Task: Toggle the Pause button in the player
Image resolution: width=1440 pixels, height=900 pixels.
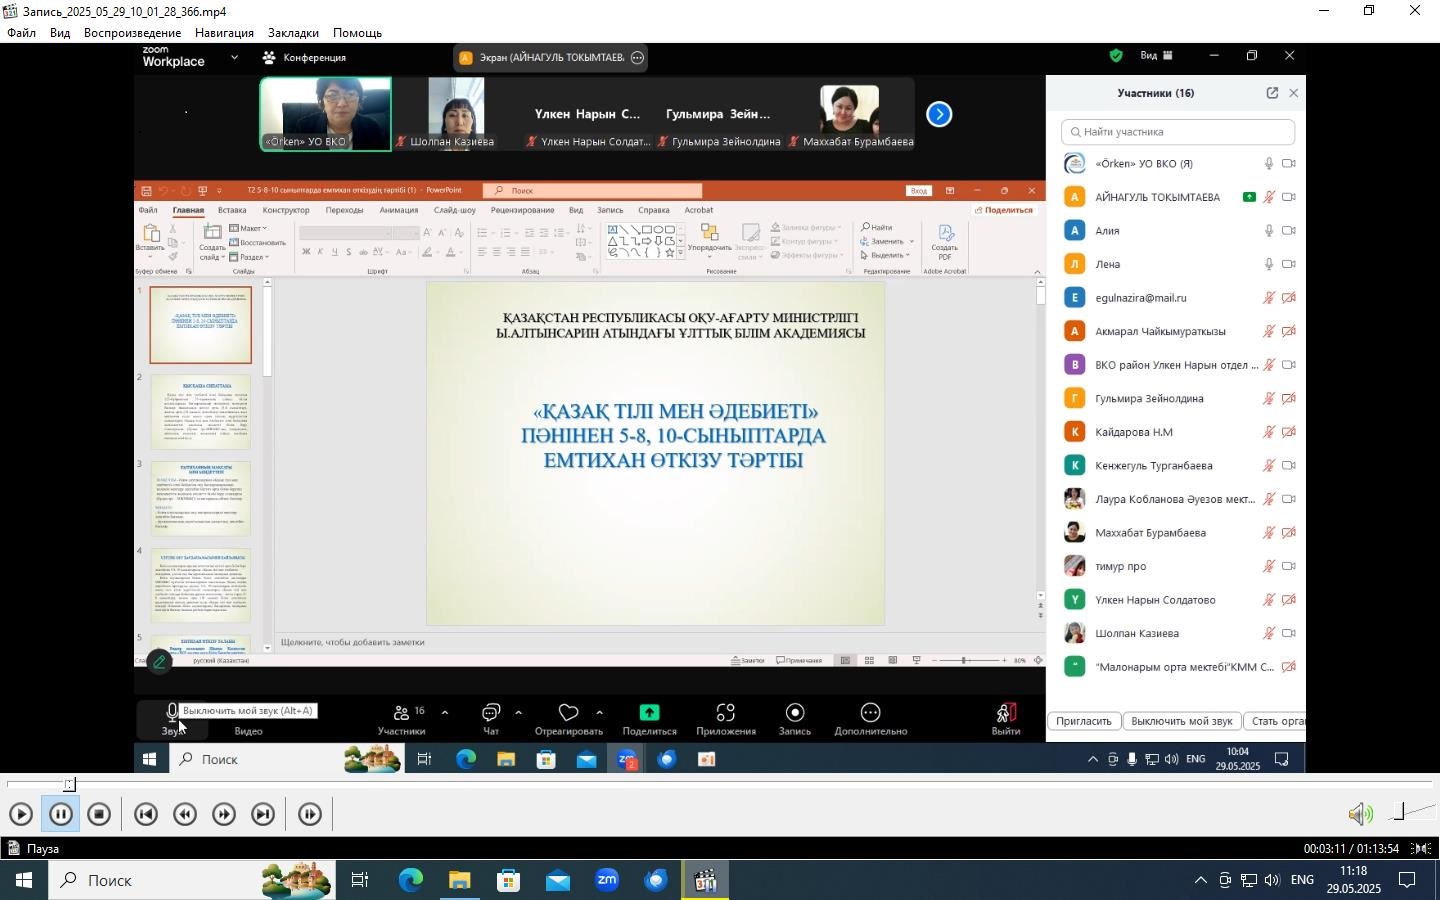Action: point(61,815)
